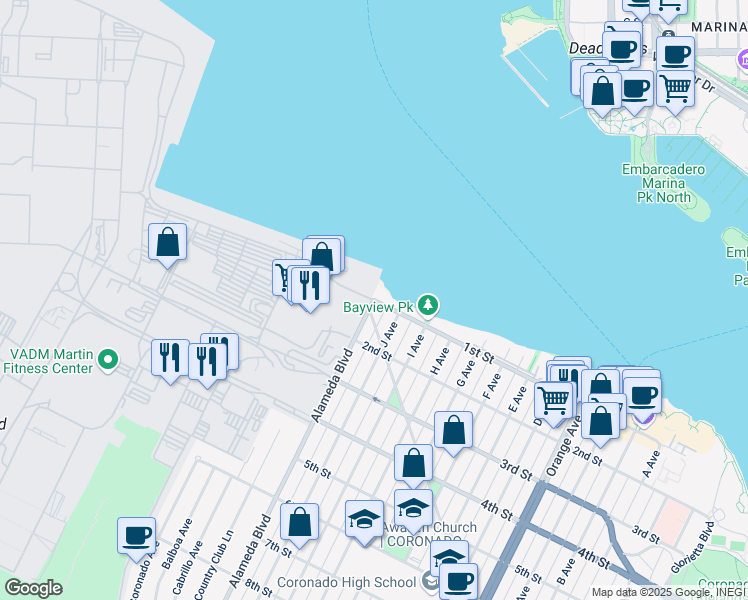Select the coffee cup marker near Balboa Ave
748x600 pixels.
click(136, 537)
